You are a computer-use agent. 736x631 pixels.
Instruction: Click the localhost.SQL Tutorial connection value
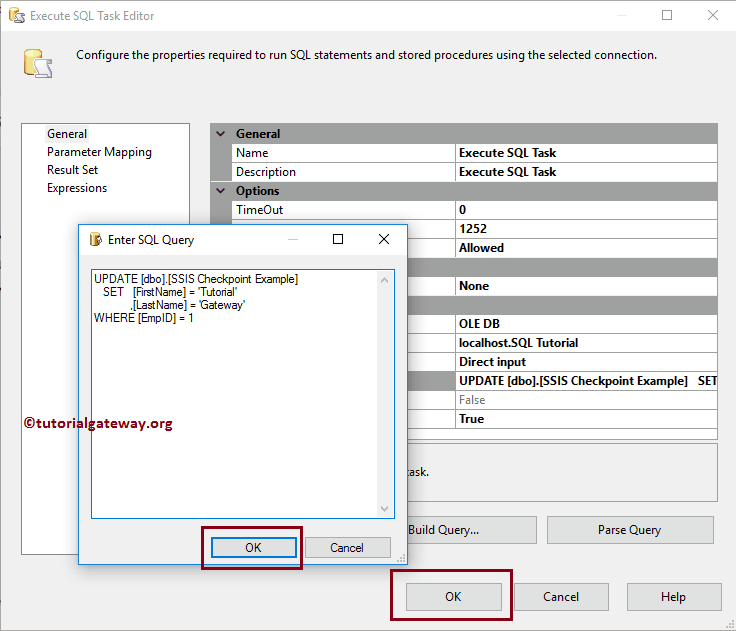tap(586, 343)
